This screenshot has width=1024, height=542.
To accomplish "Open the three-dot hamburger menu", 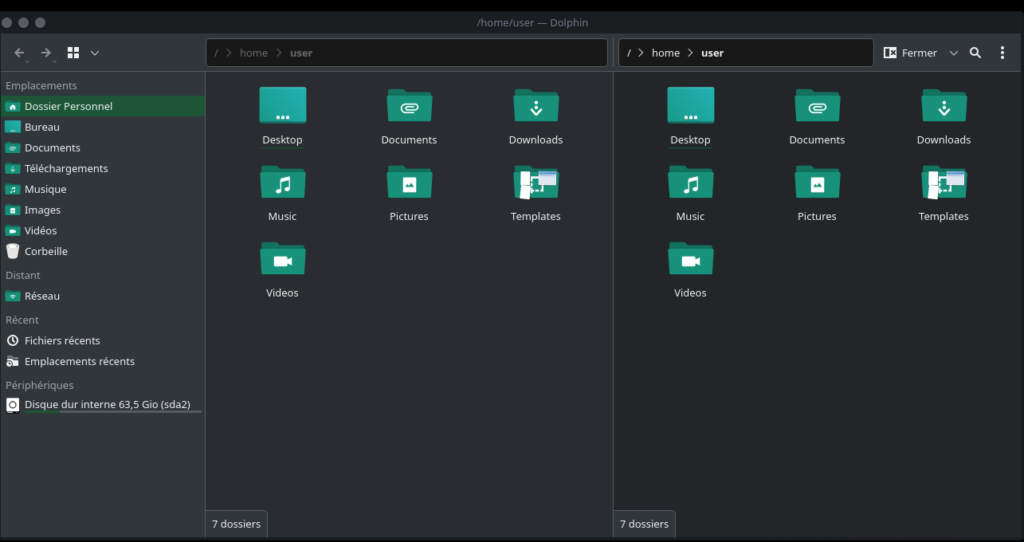I will [x=1003, y=53].
